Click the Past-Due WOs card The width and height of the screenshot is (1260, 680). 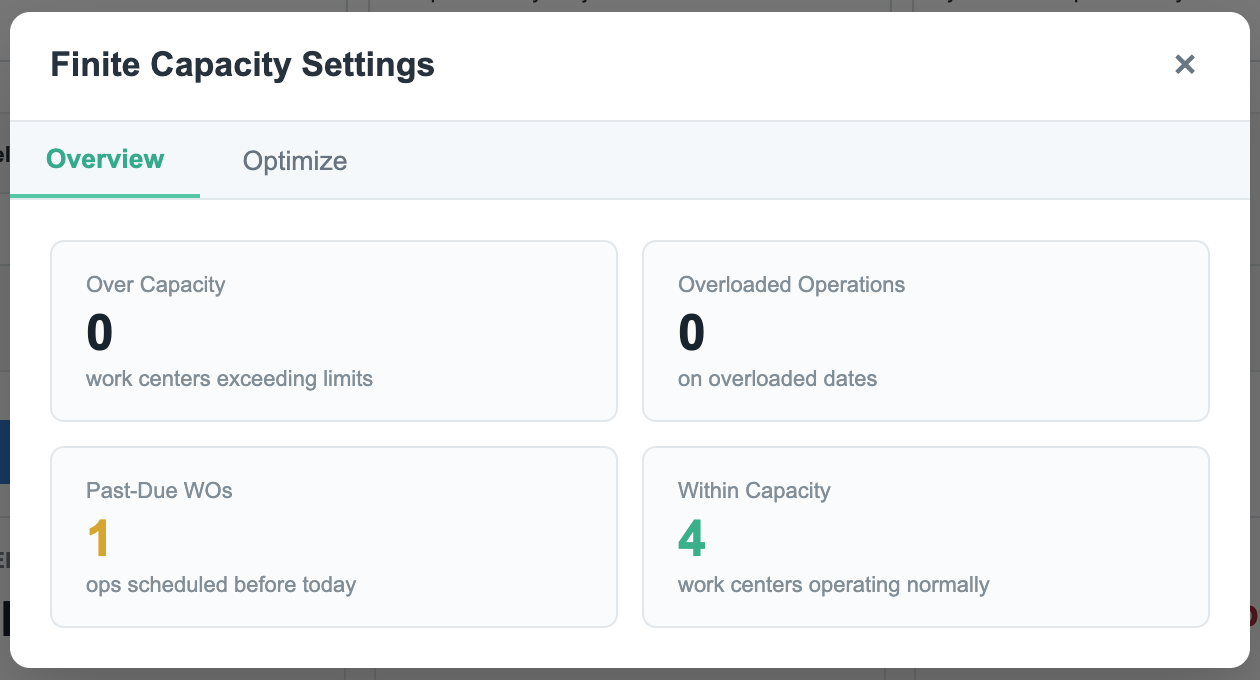coord(334,537)
